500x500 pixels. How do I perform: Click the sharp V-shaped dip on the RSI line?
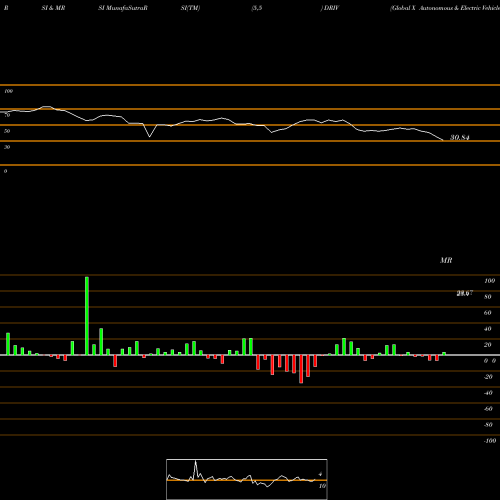pos(149,136)
